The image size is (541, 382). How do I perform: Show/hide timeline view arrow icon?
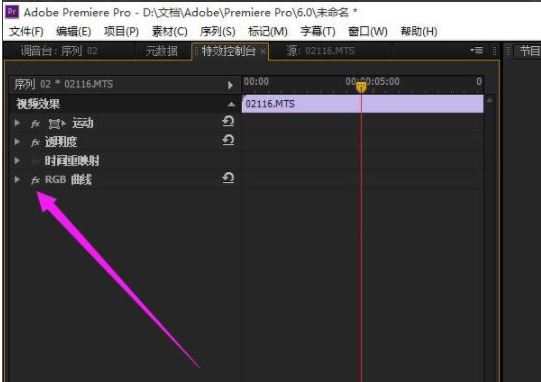pyautogui.click(x=230, y=85)
